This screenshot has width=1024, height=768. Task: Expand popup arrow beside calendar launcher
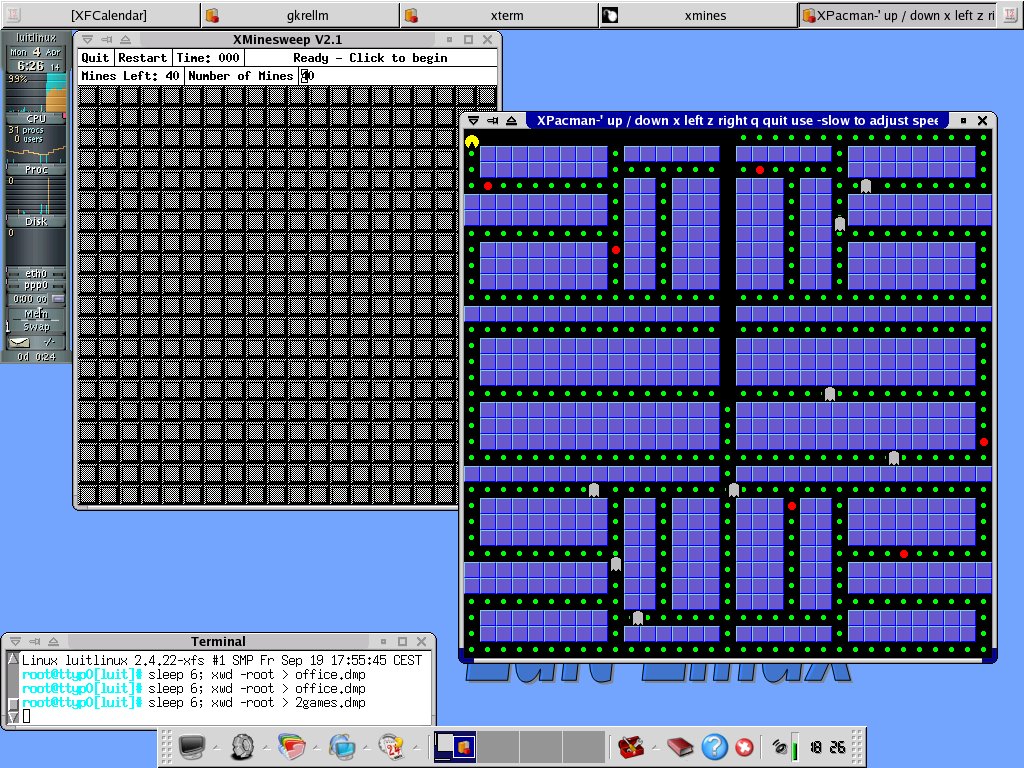coord(416,748)
